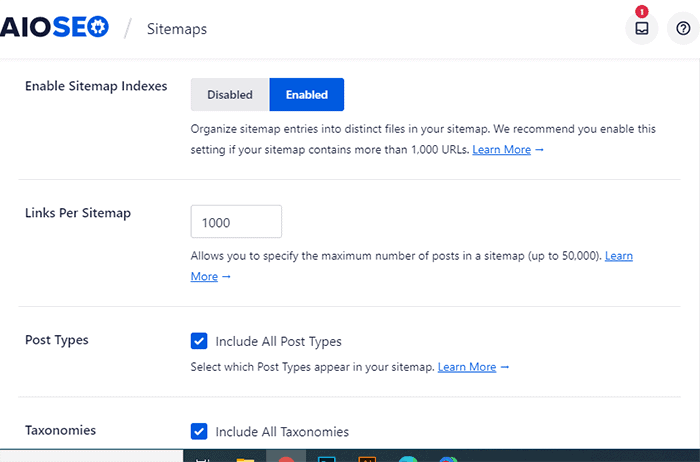Open the notifications inbox icon
The width and height of the screenshot is (700, 462).
pos(641,29)
